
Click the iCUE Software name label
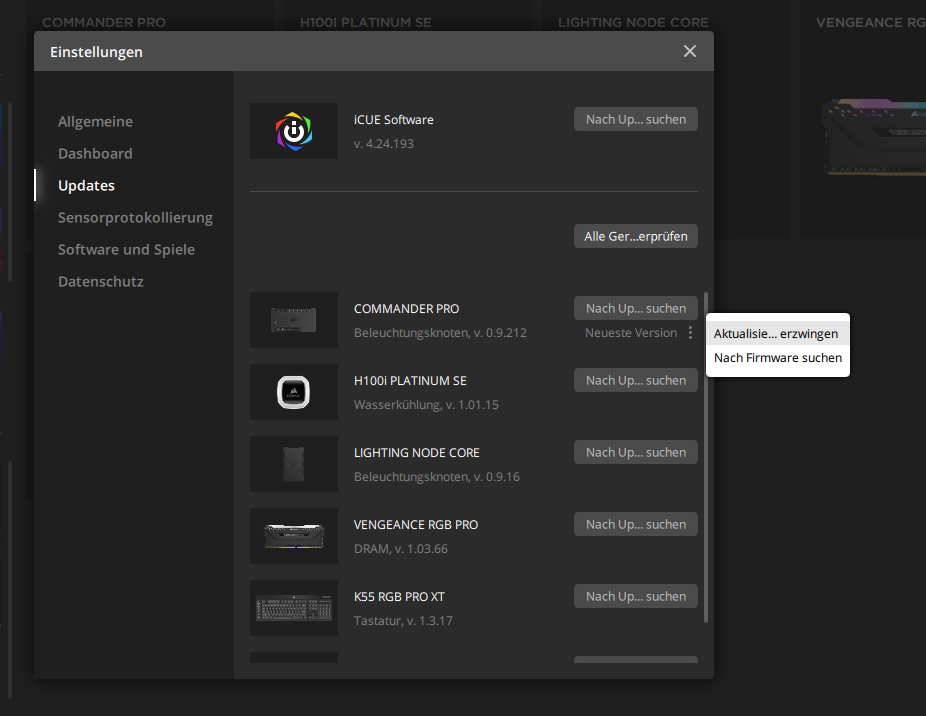pos(393,119)
